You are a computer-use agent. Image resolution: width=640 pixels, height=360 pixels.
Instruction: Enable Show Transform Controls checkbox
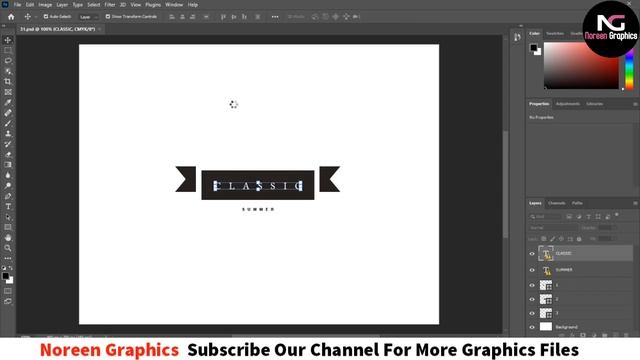tap(108, 17)
